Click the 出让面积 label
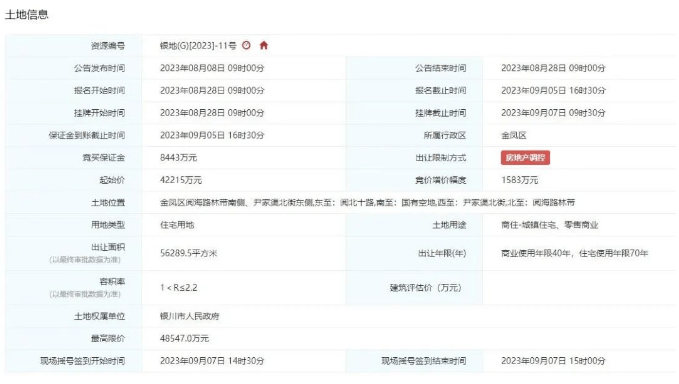This screenshot has width=679, height=384. (x=108, y=247)
